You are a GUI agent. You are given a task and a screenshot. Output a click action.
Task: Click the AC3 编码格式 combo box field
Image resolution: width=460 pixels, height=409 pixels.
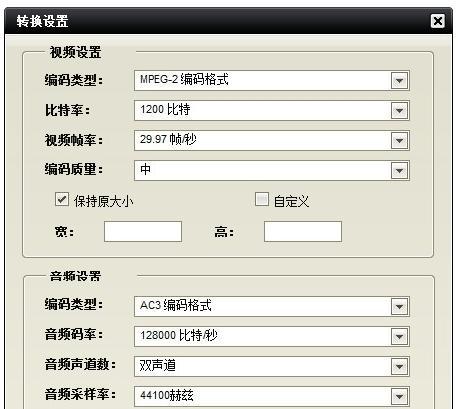(272, 307)
